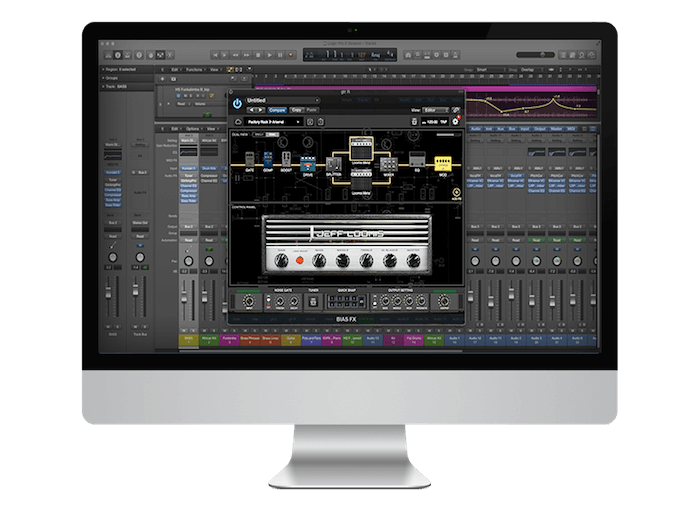Click the master volume slider in Logic toolbar
698x524 pixels.
coord(535,55)
